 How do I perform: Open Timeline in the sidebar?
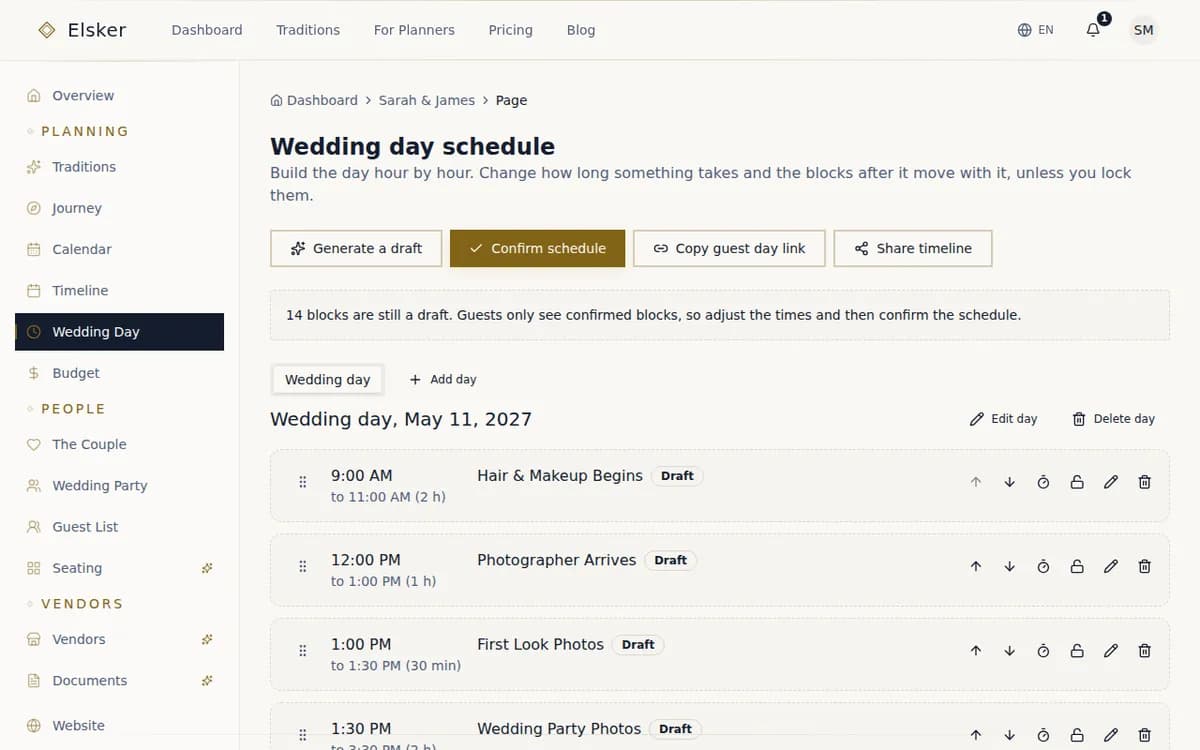(119, 290)
